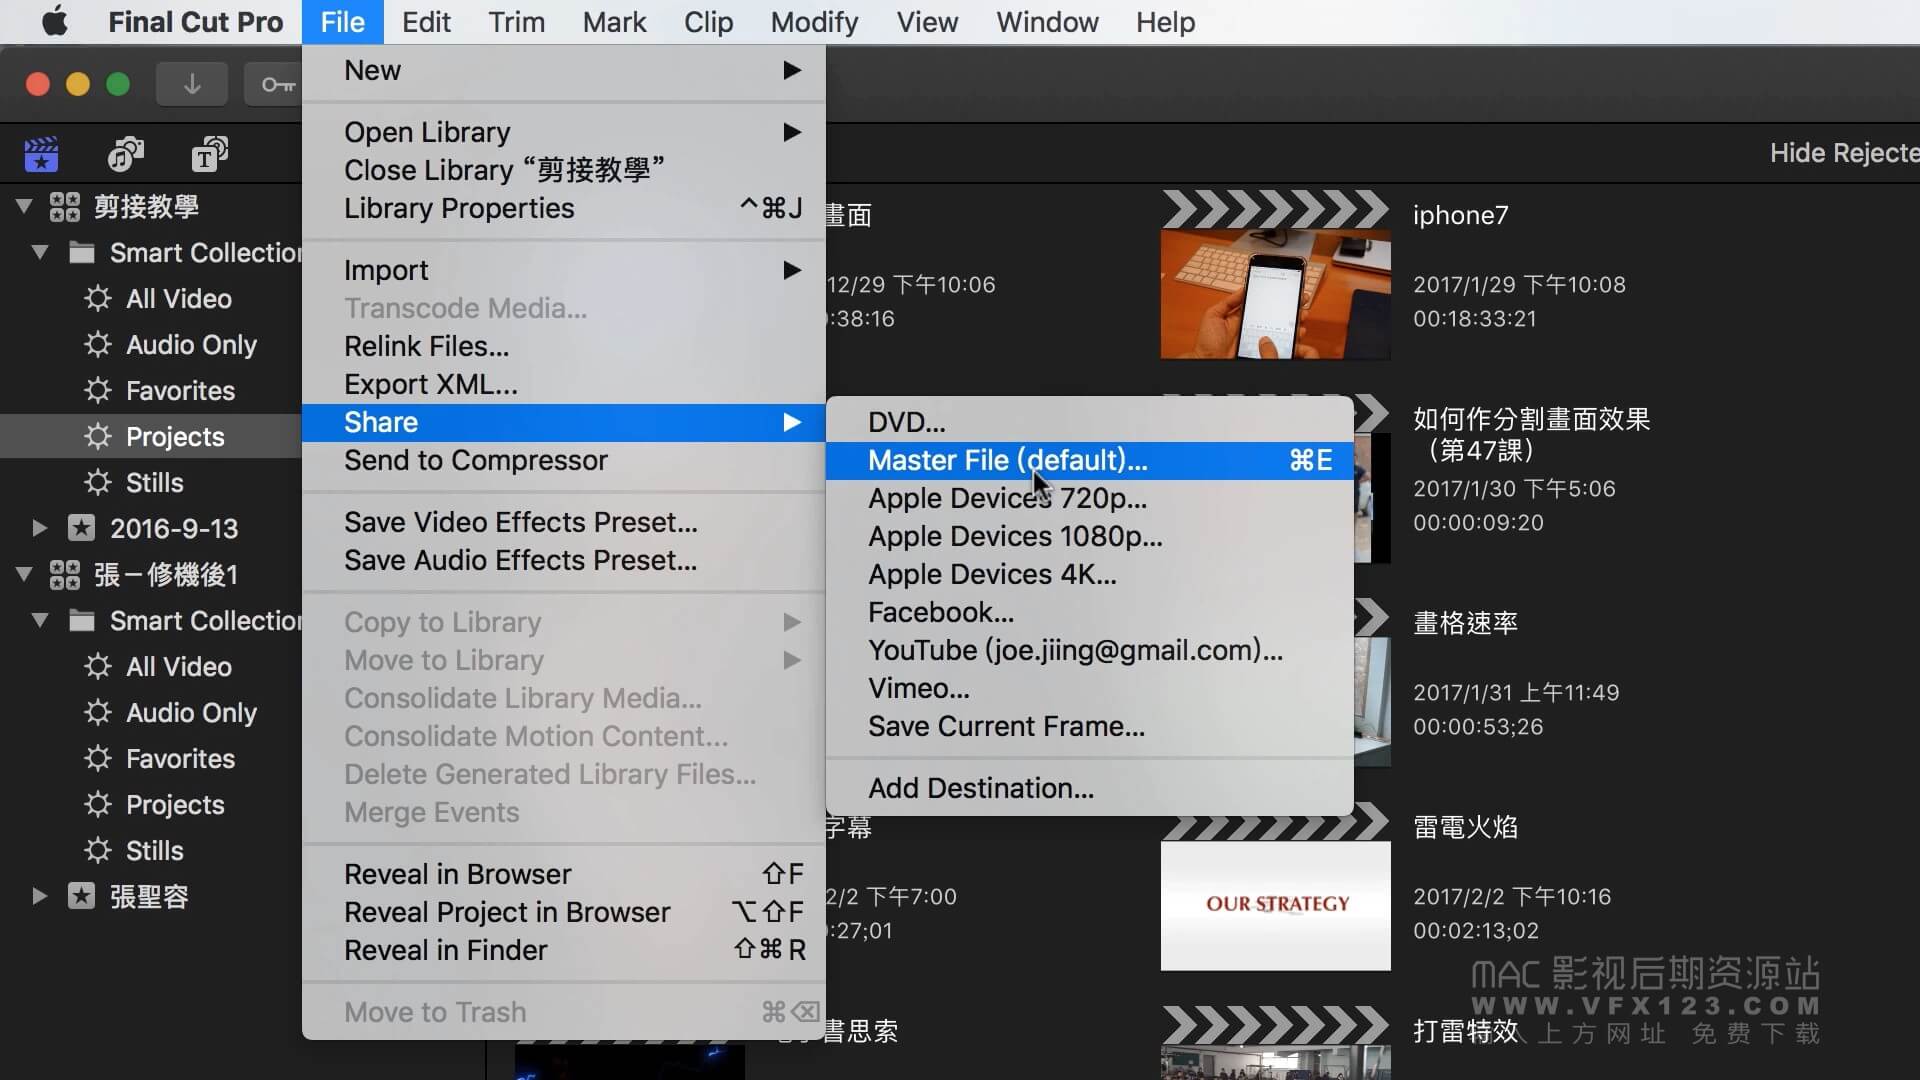Open the Import submenu

pos(564,270)
